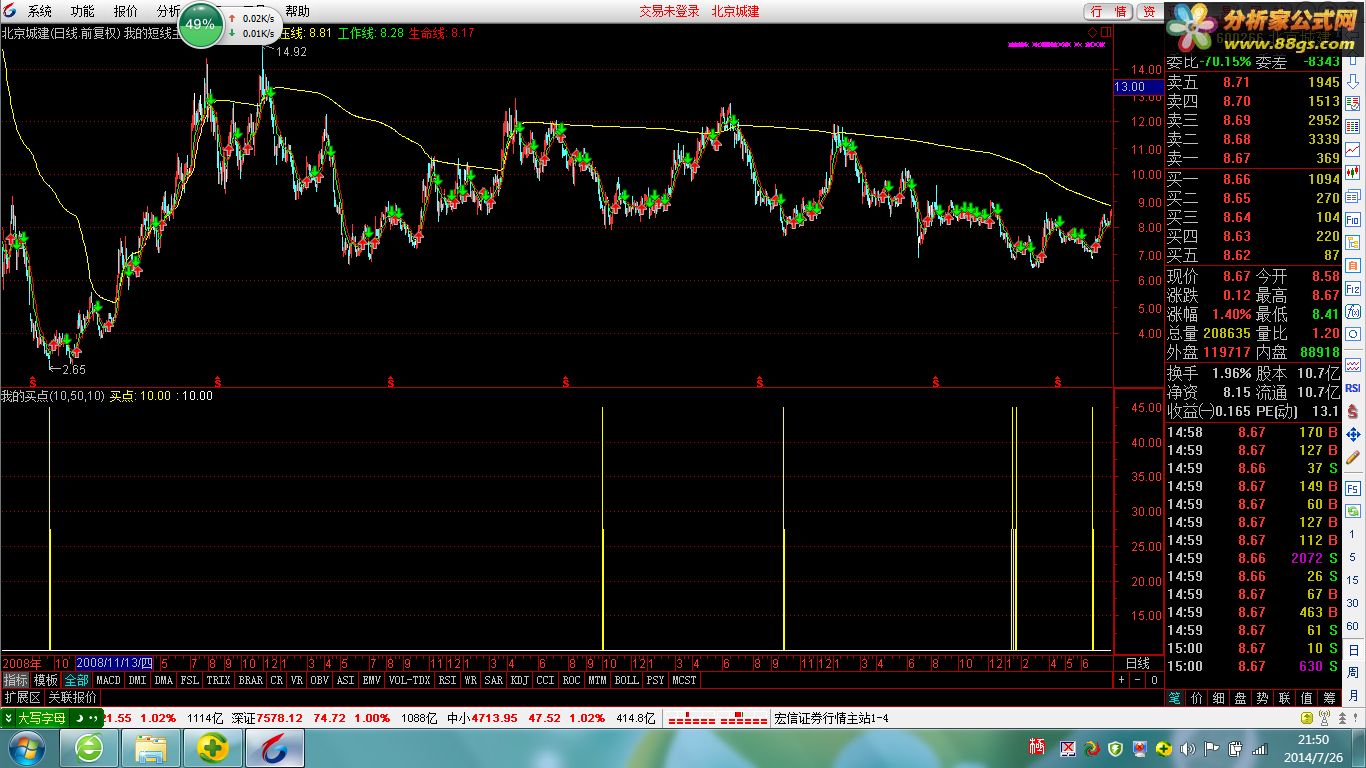Open the 功能 menu

click(x=82, y=11)
